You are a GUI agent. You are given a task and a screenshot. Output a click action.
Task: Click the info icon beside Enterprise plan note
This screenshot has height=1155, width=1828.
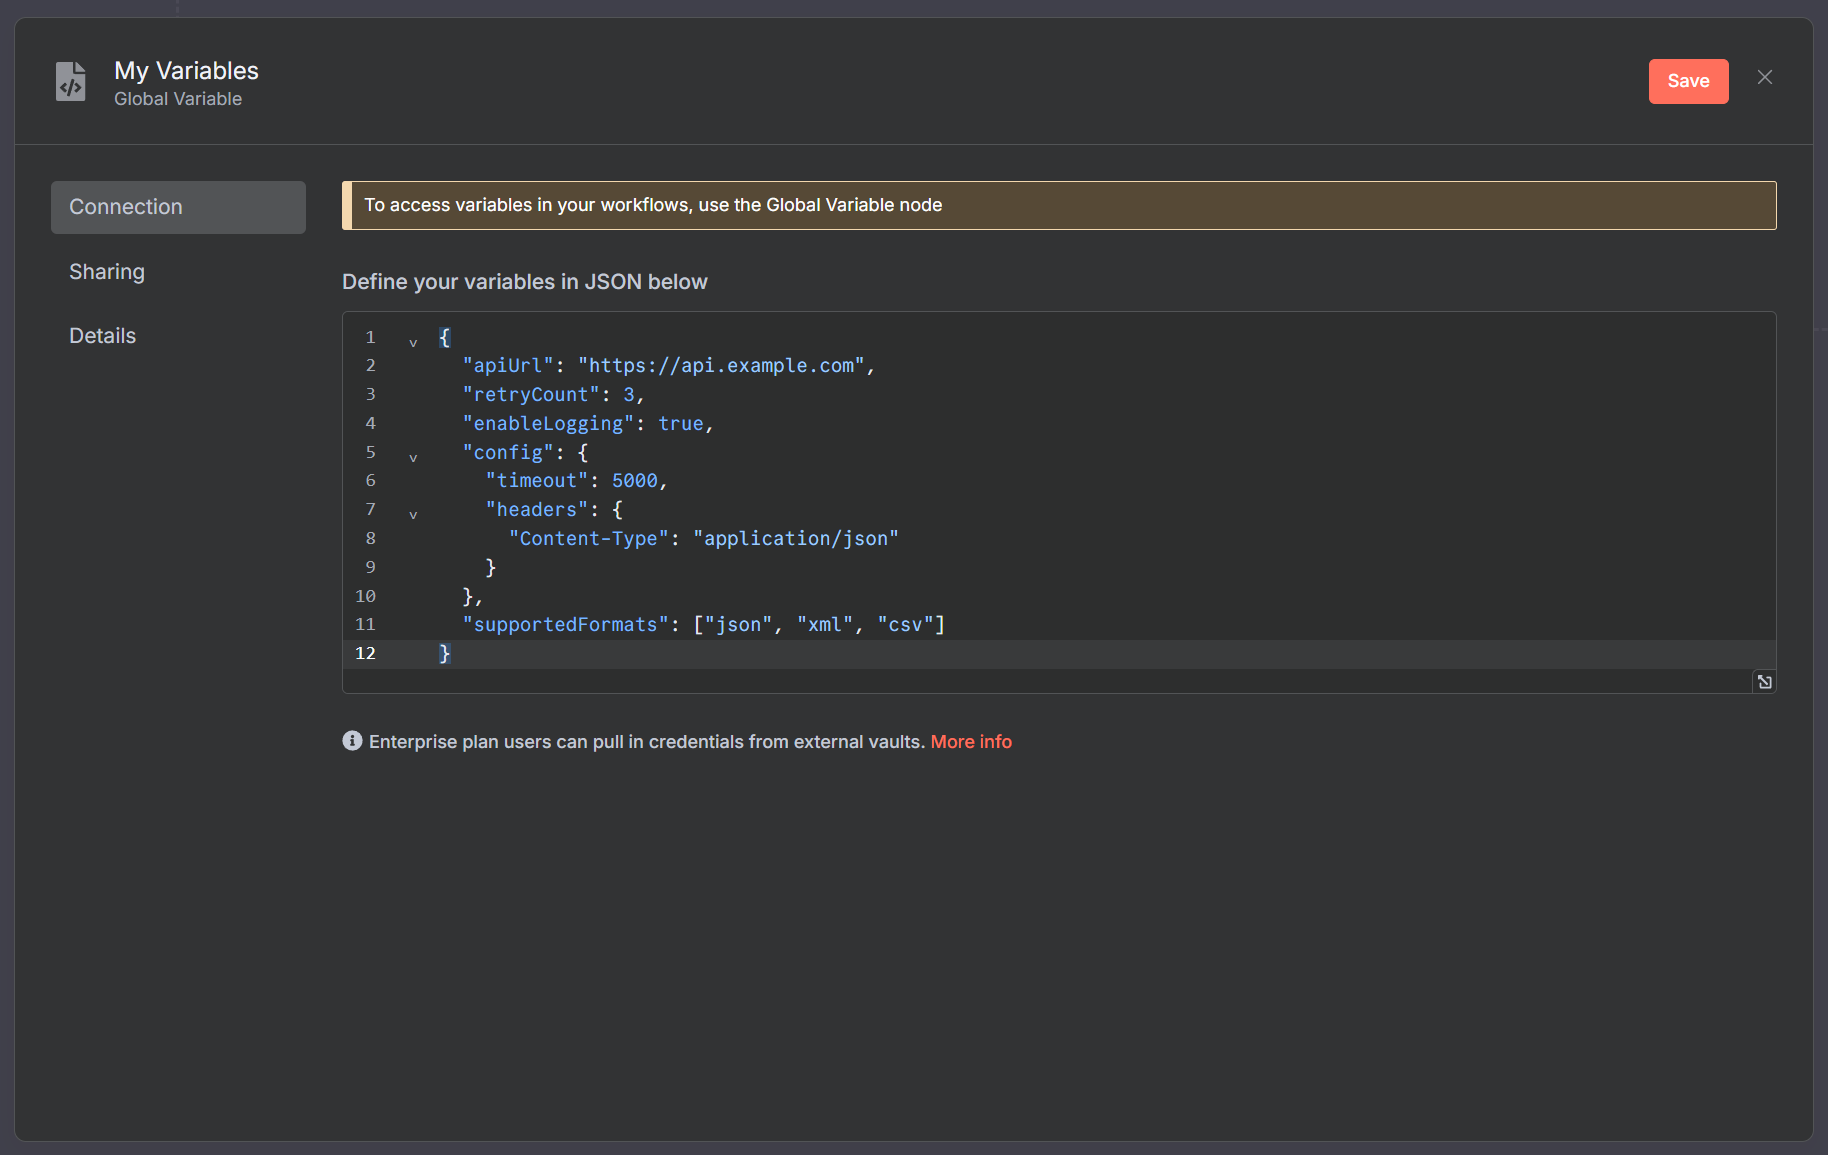point(352,741)
